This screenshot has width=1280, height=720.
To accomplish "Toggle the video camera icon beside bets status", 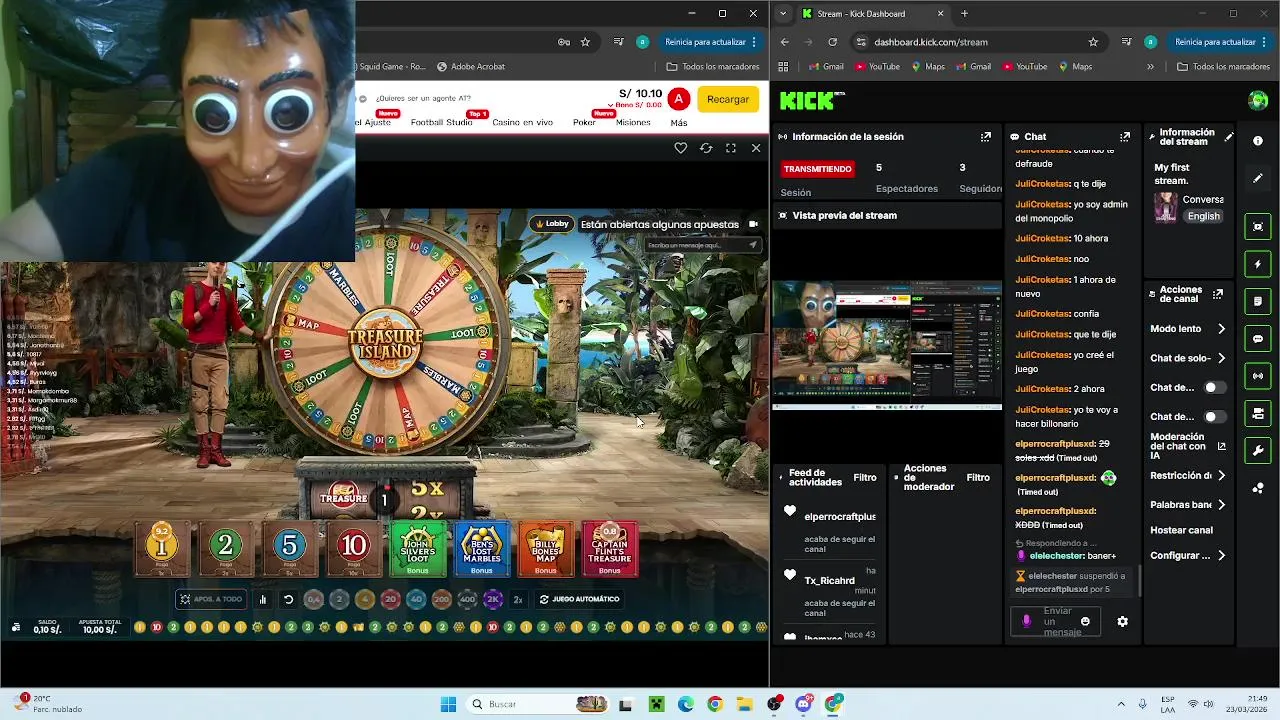I will 753,224.
